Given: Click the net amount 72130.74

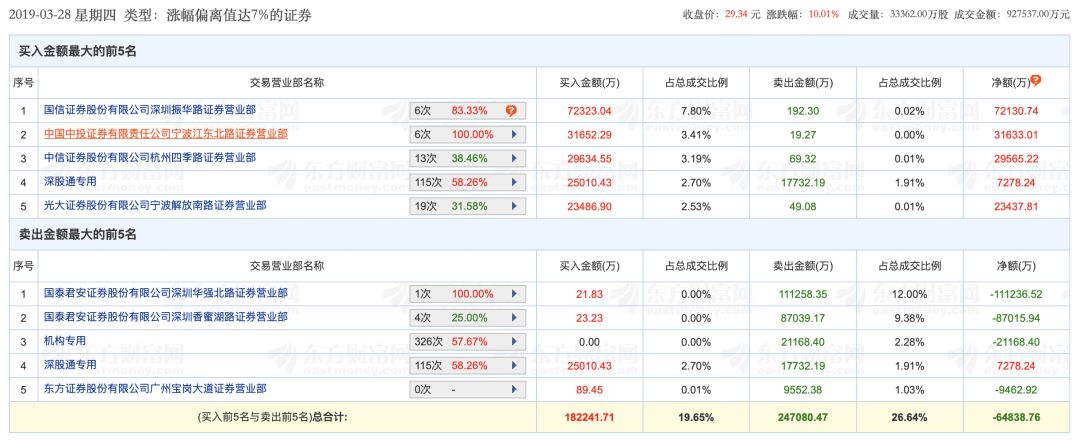Looking at the screenshot, I should pos(1016,111).
